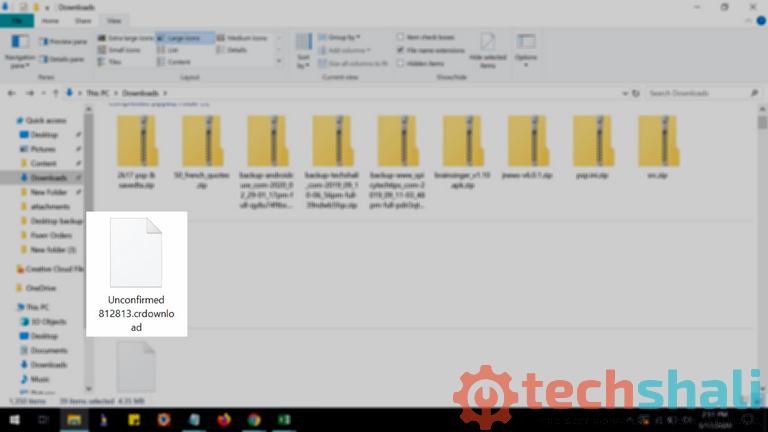Switch the layout to List
The width and height of the screenshot is (768, 432).
pyautogui.click(x=168, y=50)
